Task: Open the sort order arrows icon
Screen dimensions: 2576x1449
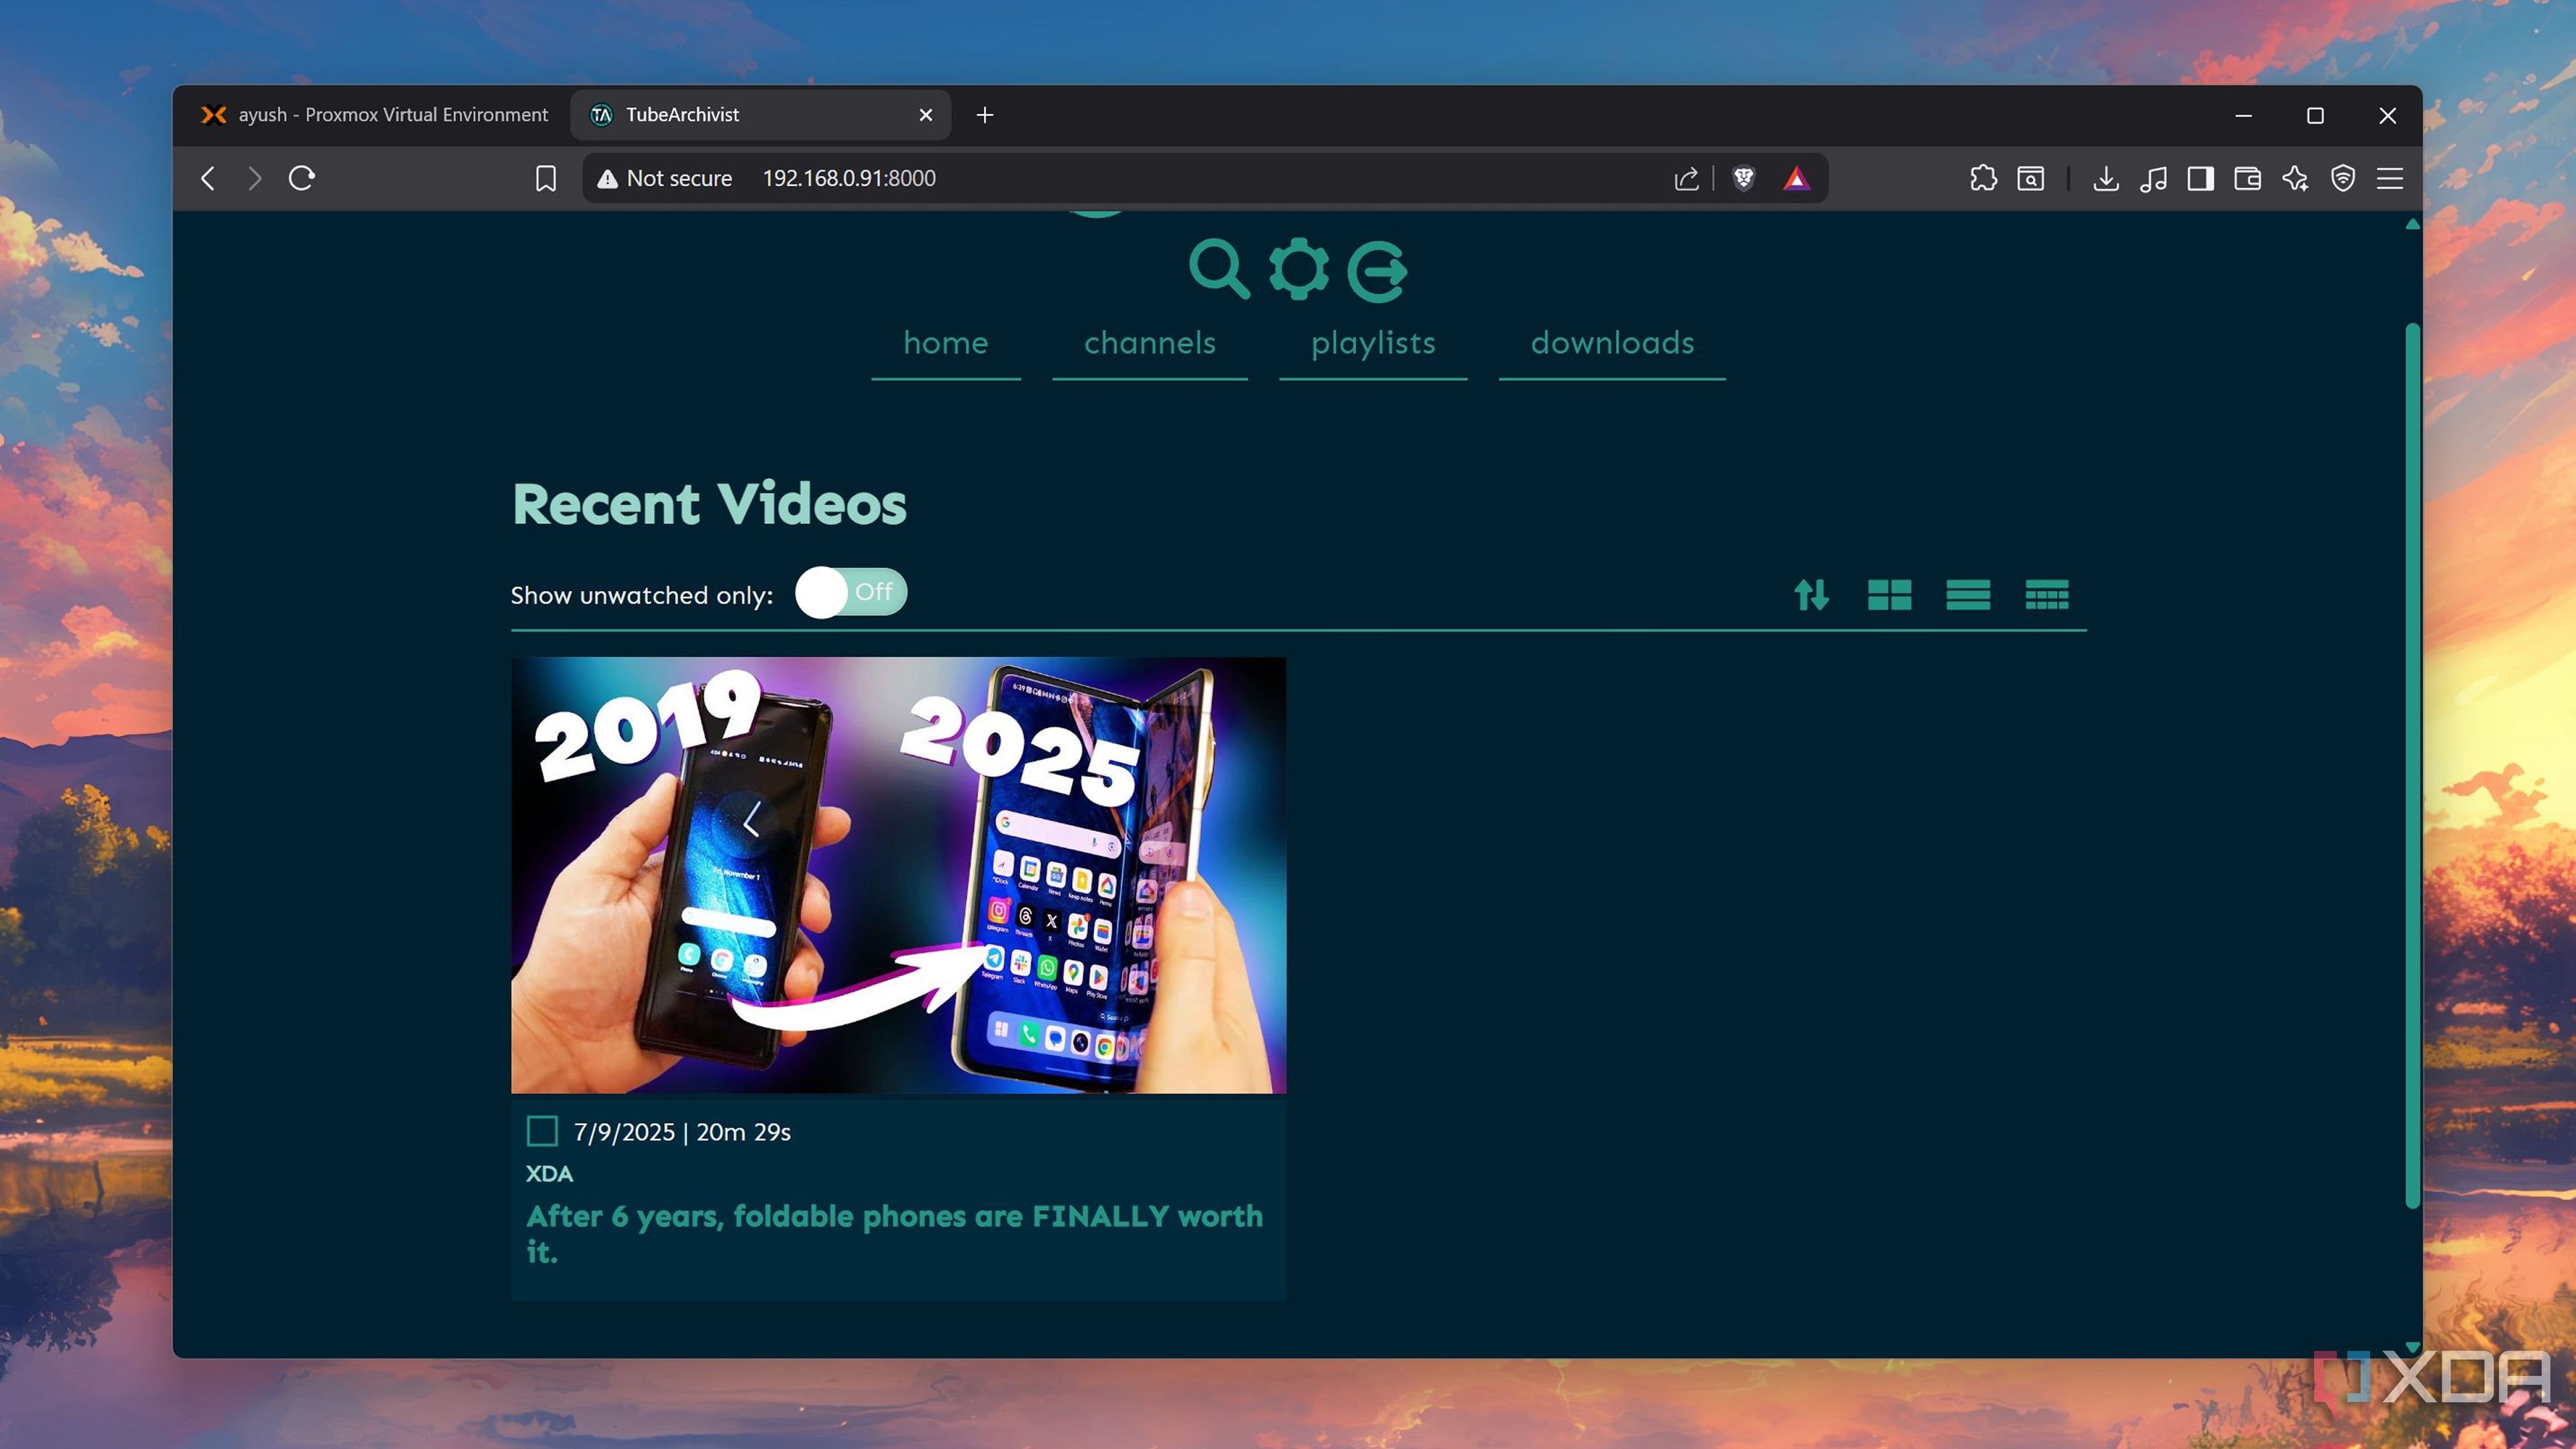Action: (x=1811, y=595)
